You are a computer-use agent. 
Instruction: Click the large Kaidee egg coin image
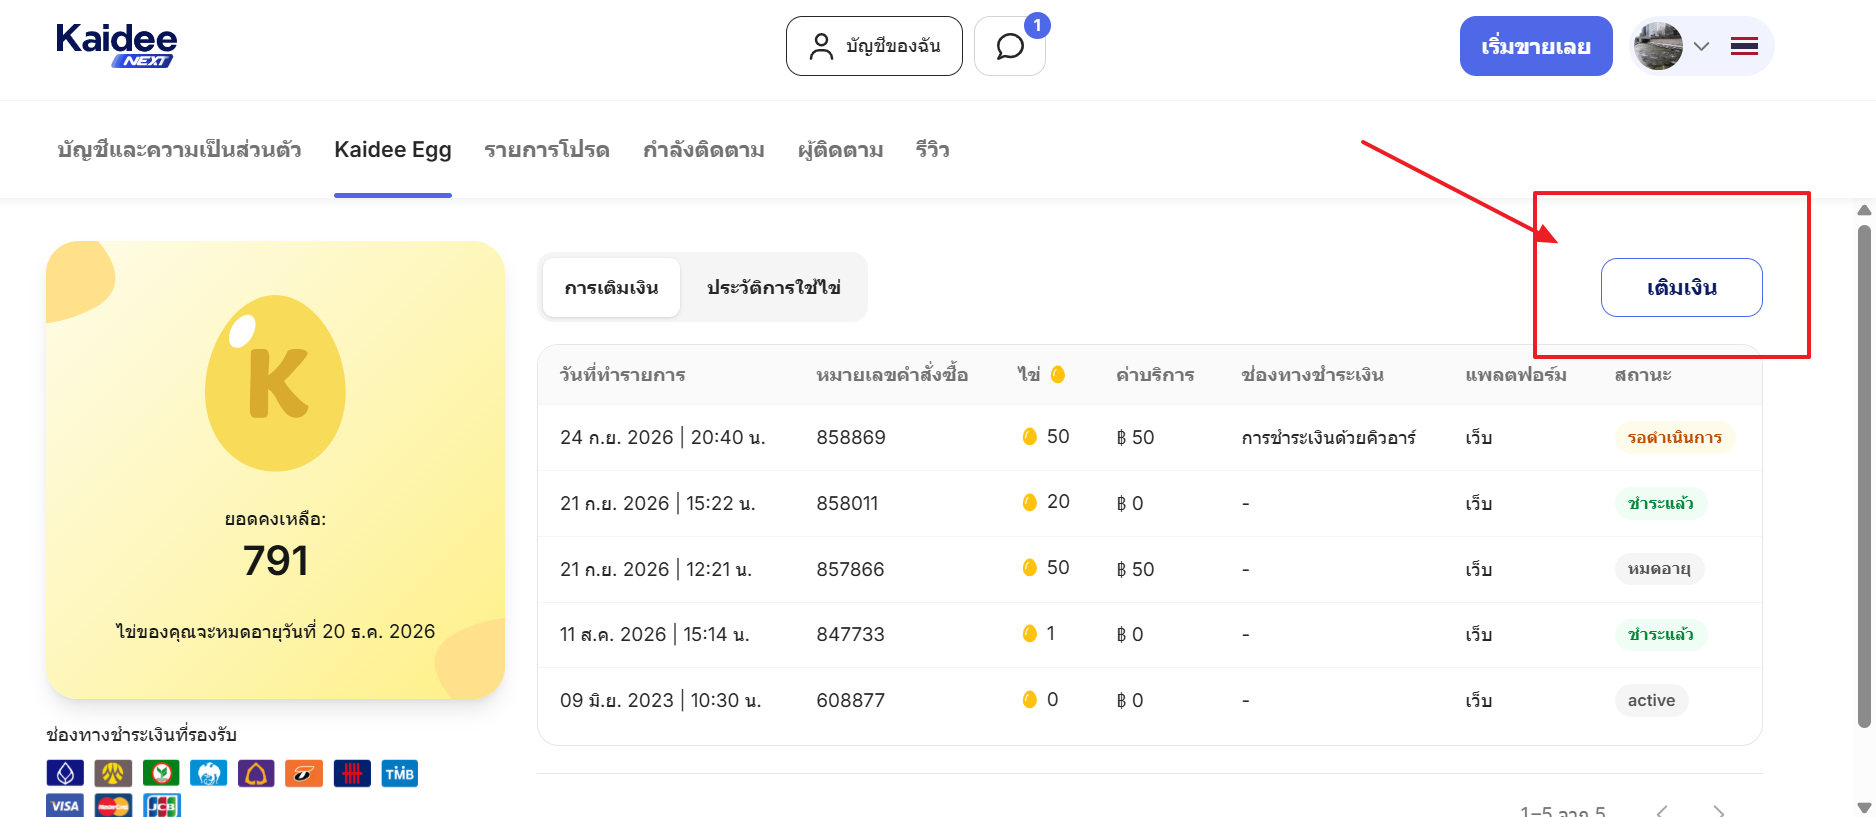(275, 383)
